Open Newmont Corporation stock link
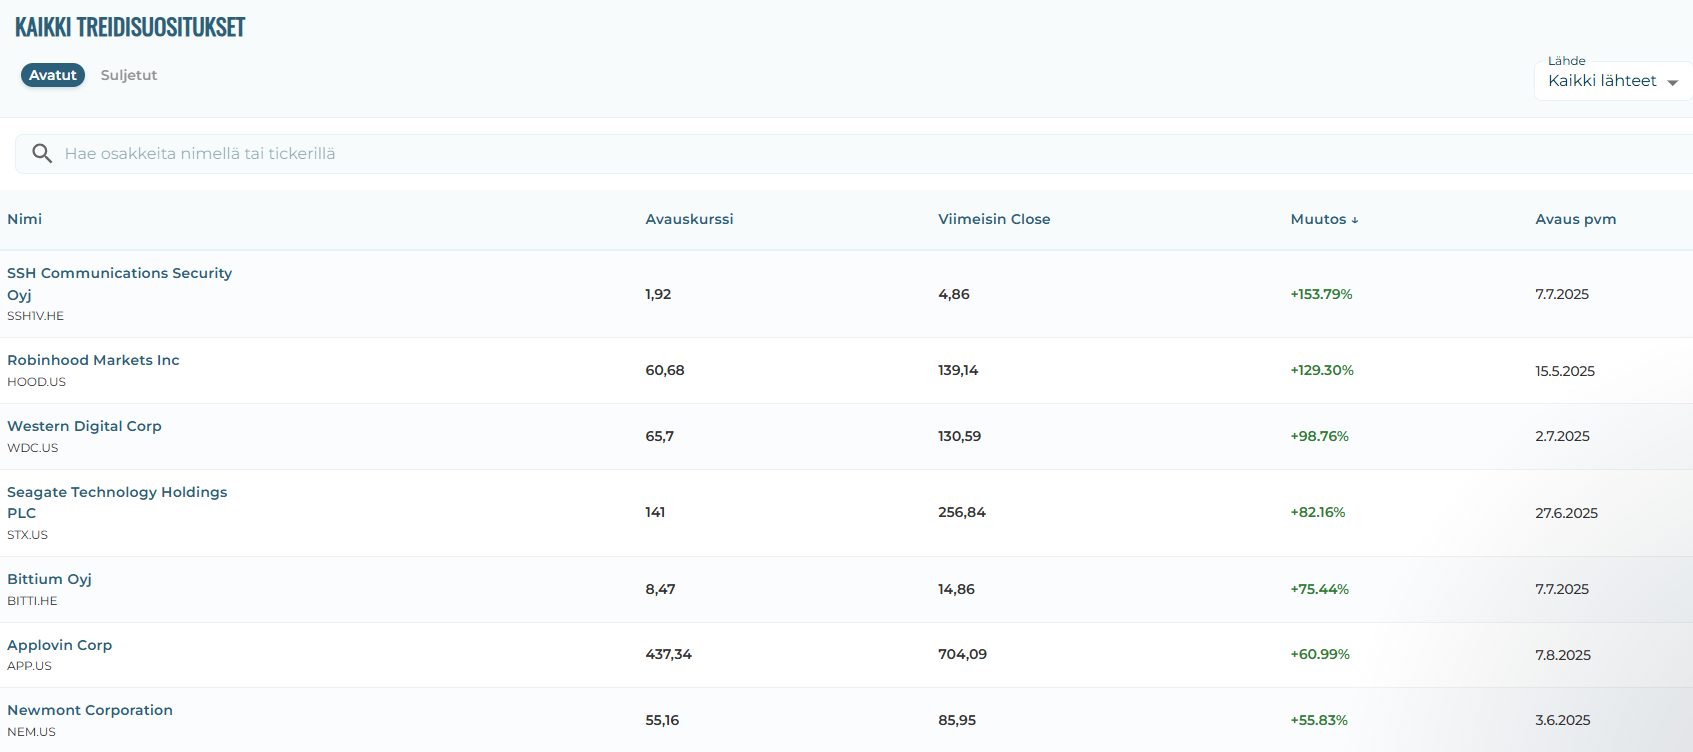Image resolution: width=1693 pixels, height=752 pixels. 90,710
